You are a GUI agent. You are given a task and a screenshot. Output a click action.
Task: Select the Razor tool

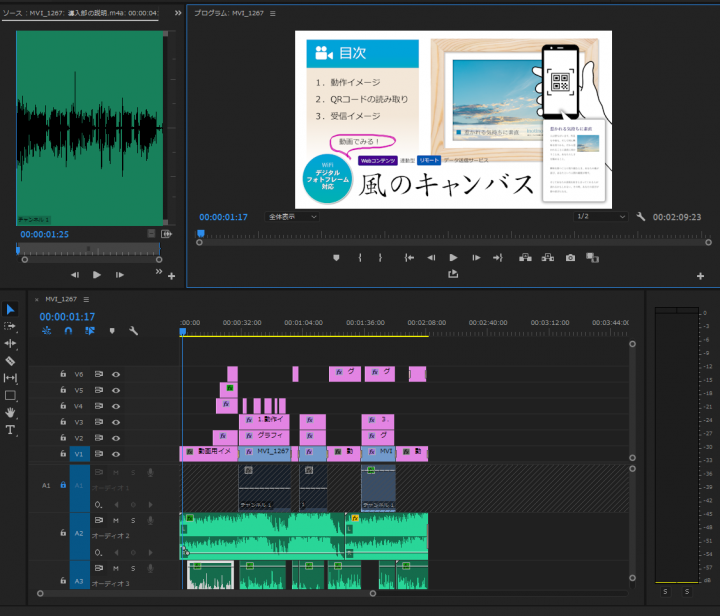pyautogui.click(x=10, y=361)
